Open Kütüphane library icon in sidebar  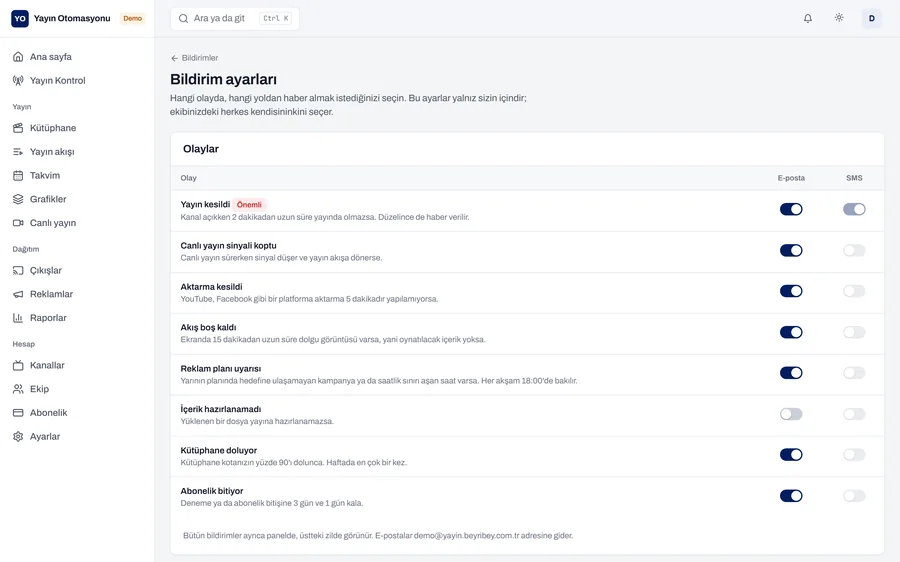tap(18, 128)
